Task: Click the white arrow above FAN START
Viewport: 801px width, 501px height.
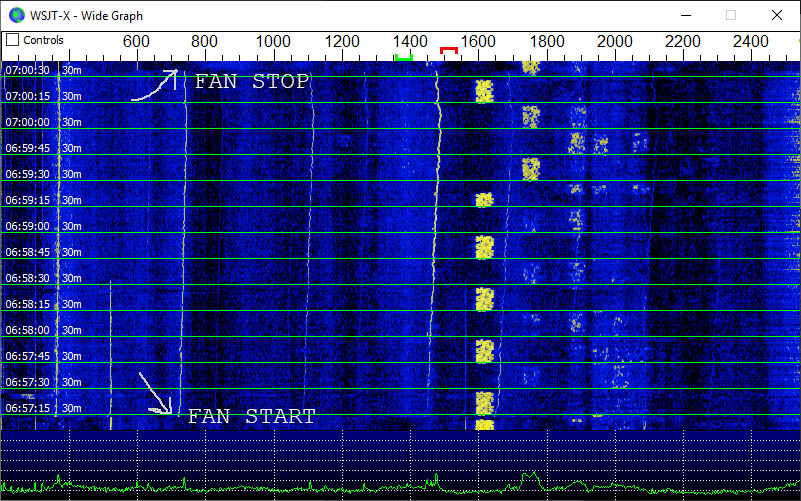Action: pos(153,392)
